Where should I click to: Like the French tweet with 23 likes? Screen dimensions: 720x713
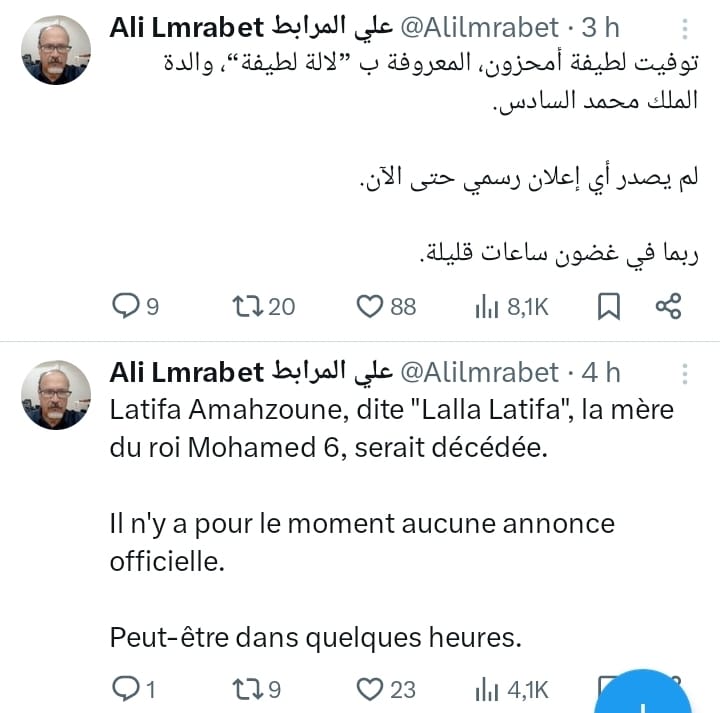[x=371, y=688]
